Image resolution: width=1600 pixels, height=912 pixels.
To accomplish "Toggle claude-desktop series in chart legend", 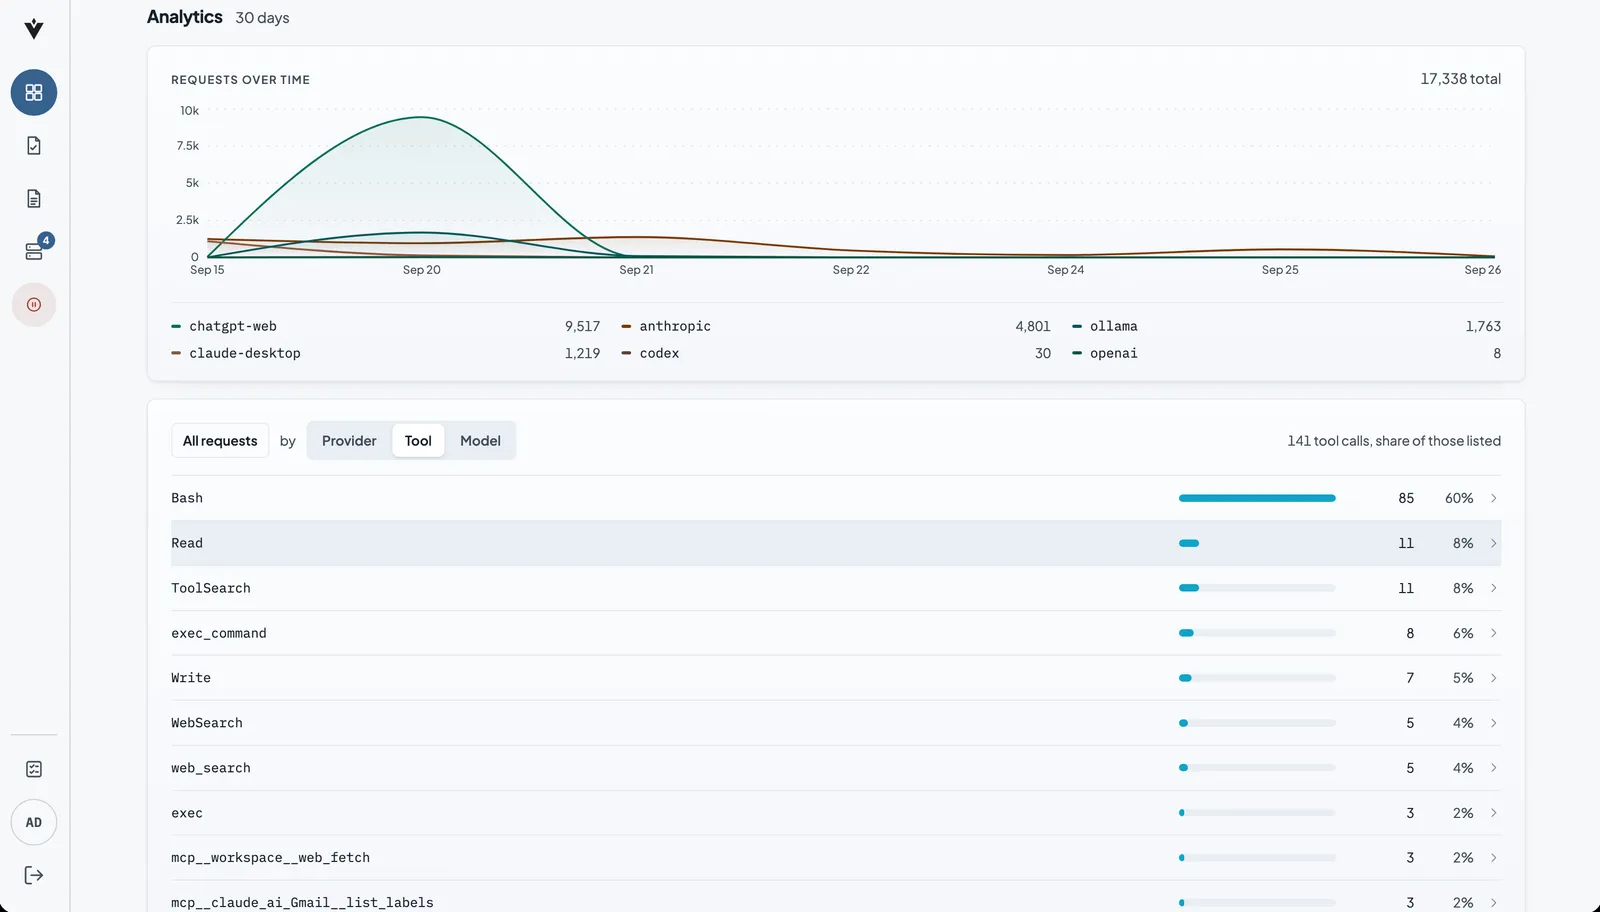I will [386, 353].
